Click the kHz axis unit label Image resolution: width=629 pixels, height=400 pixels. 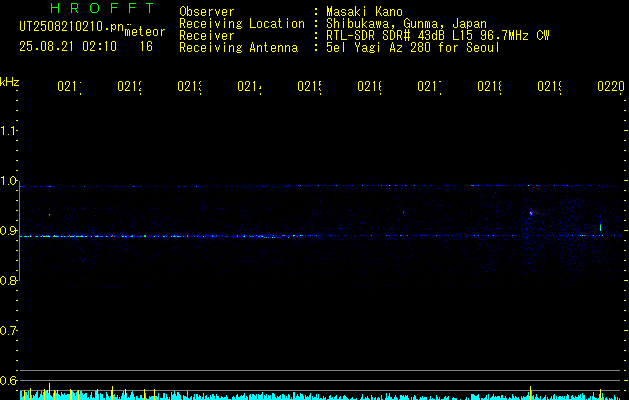(10, 82)
